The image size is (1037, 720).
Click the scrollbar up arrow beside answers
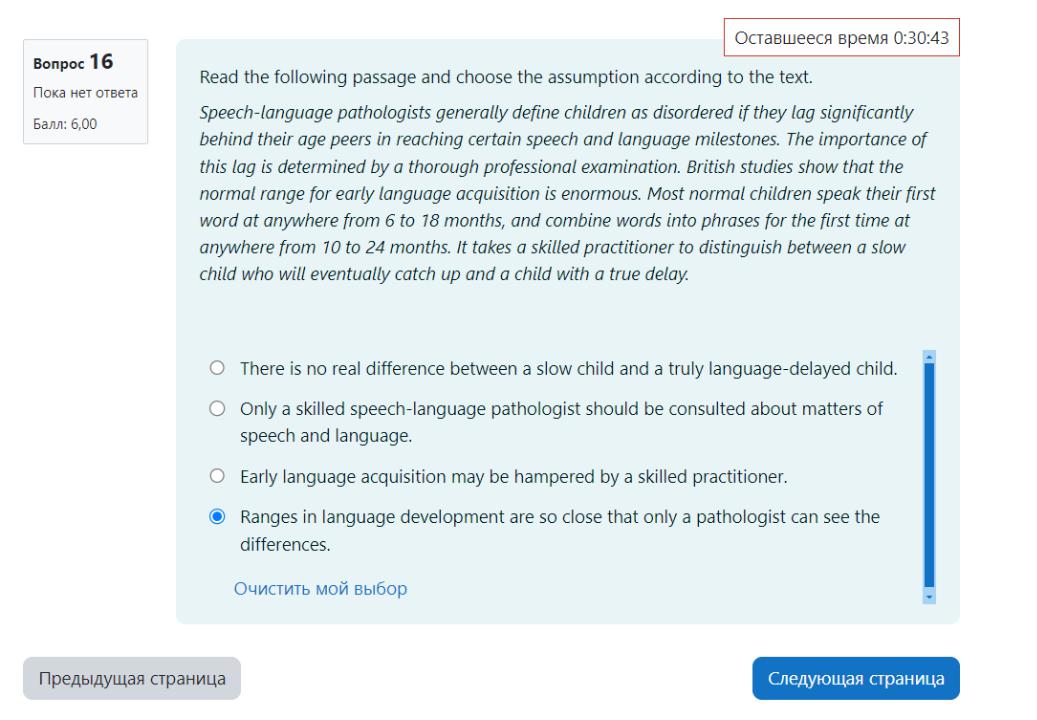coord(929,357)
